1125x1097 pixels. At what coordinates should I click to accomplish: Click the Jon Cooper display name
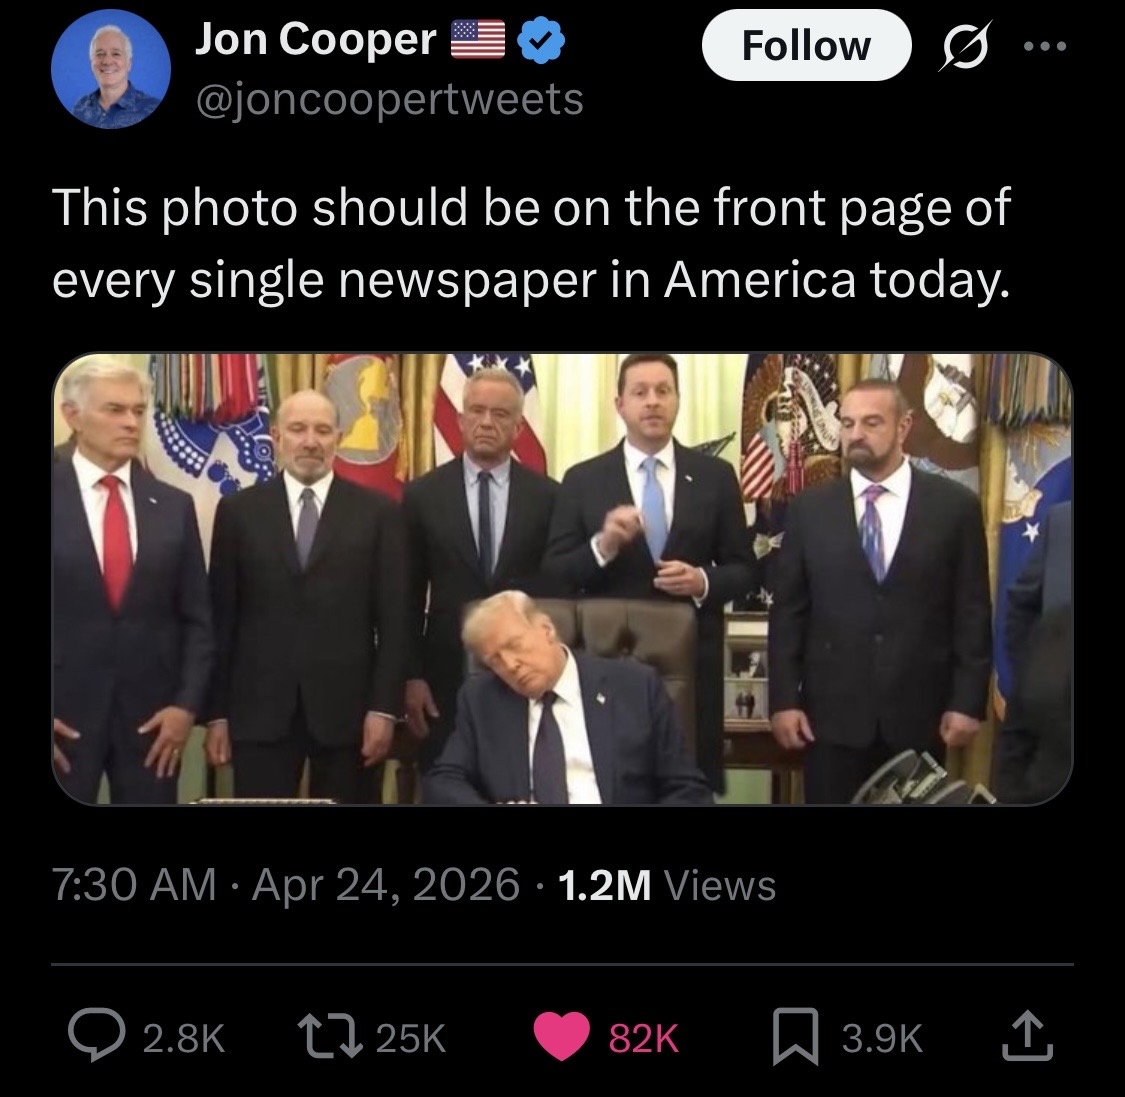(316, 39)
